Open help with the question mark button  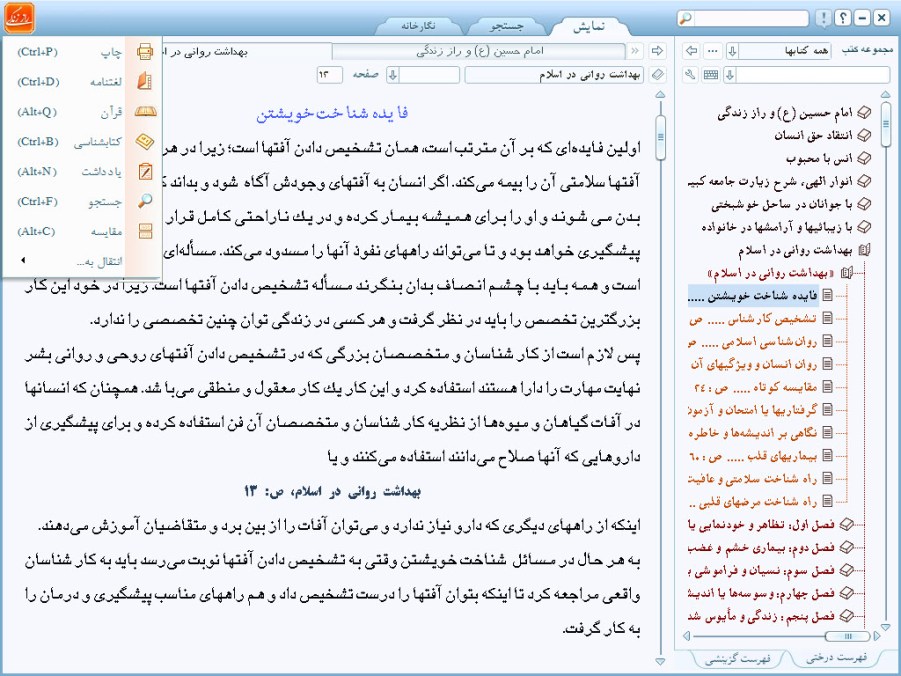[x=842, y=18]
